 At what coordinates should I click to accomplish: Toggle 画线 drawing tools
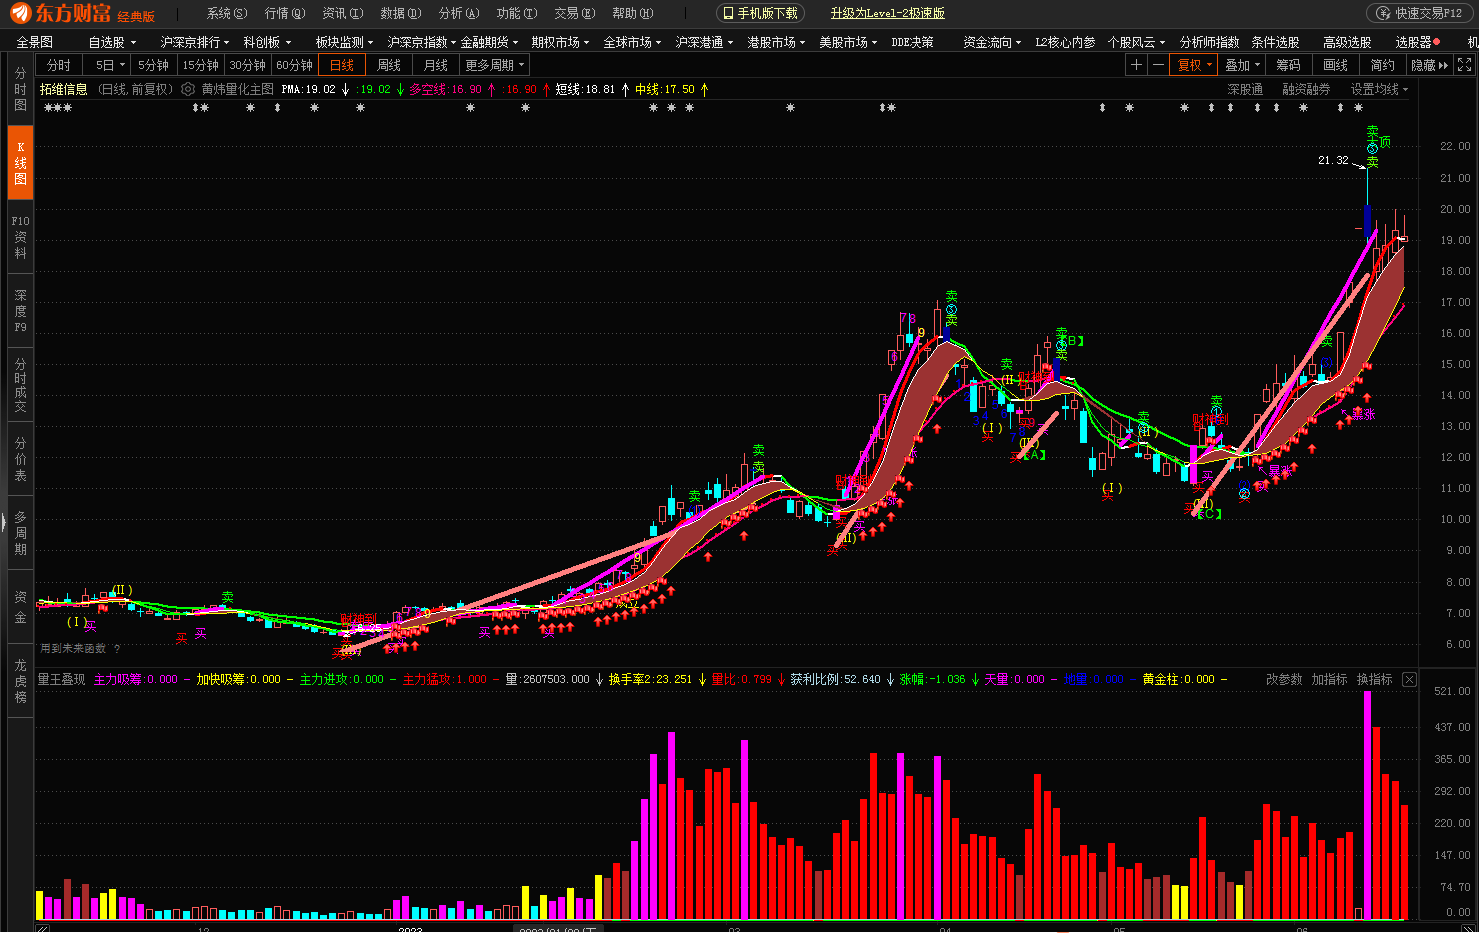(1335, 65)
